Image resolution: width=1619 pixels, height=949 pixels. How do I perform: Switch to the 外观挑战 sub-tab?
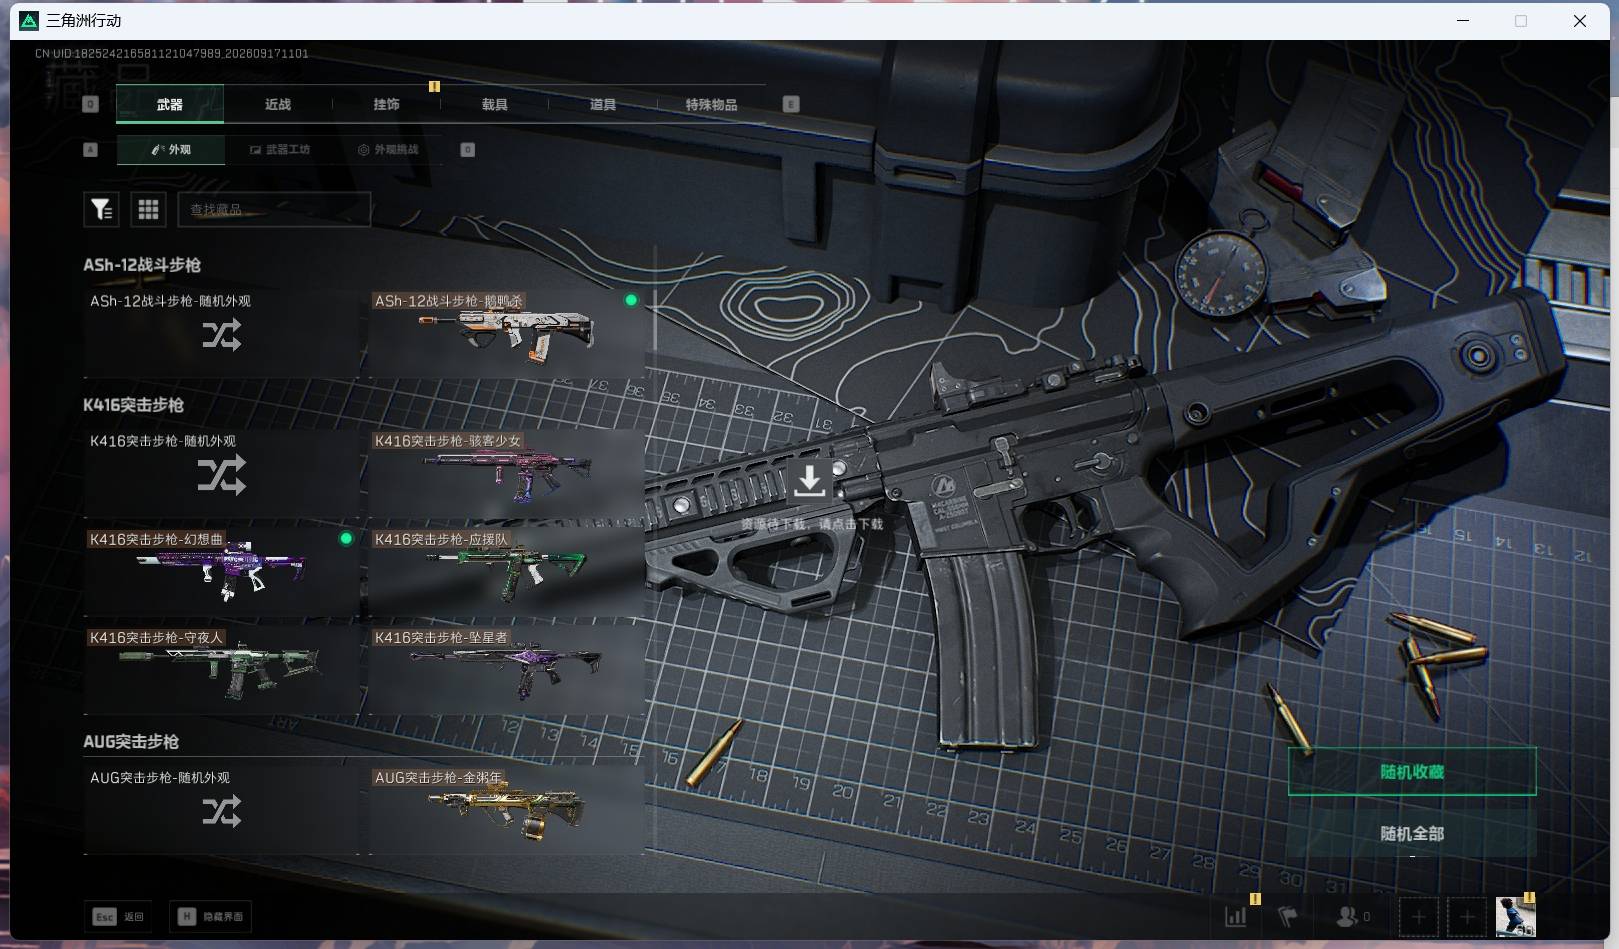(x=388, y=150)
